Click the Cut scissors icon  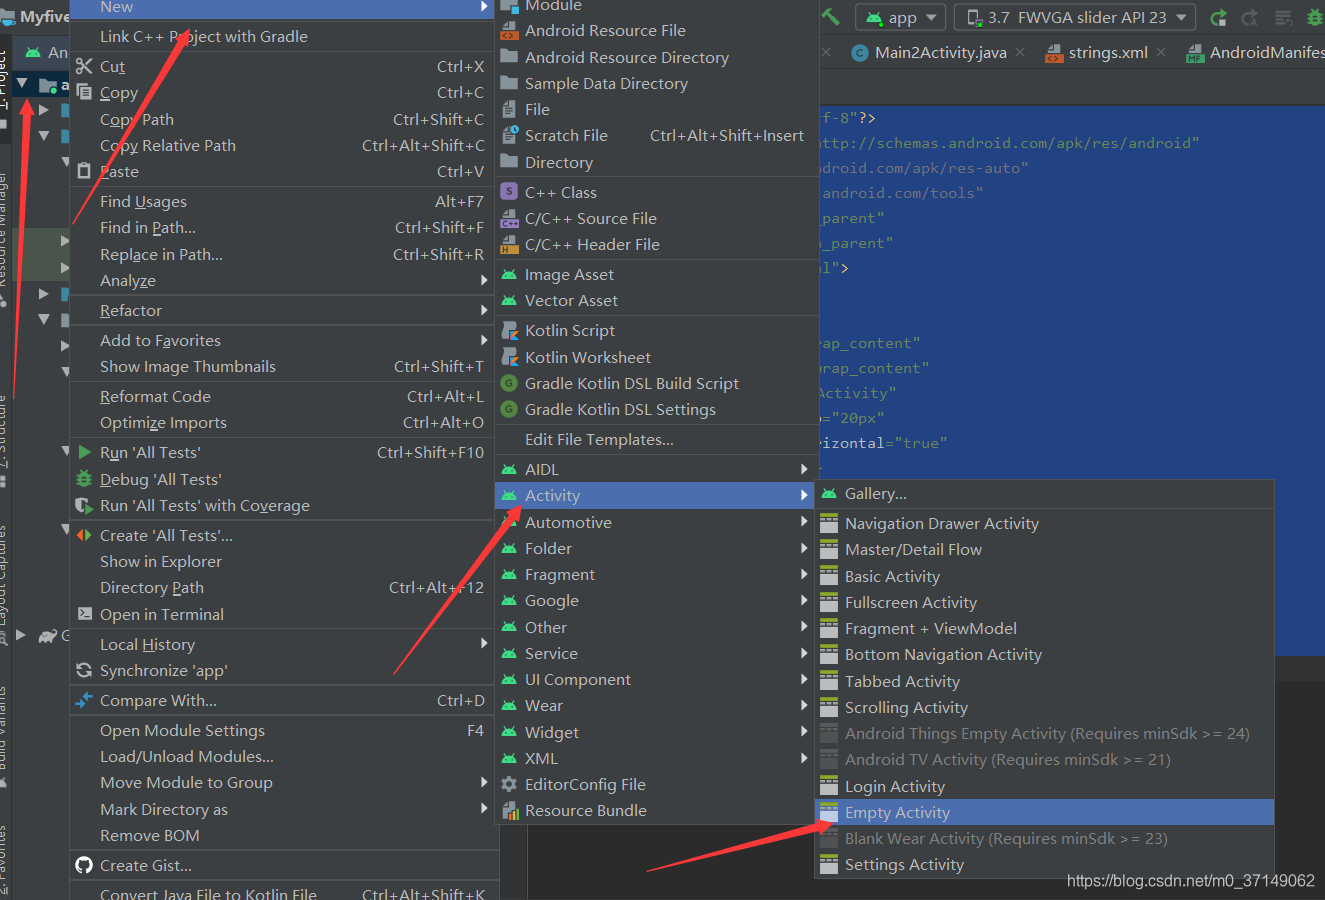coord(84,66)
